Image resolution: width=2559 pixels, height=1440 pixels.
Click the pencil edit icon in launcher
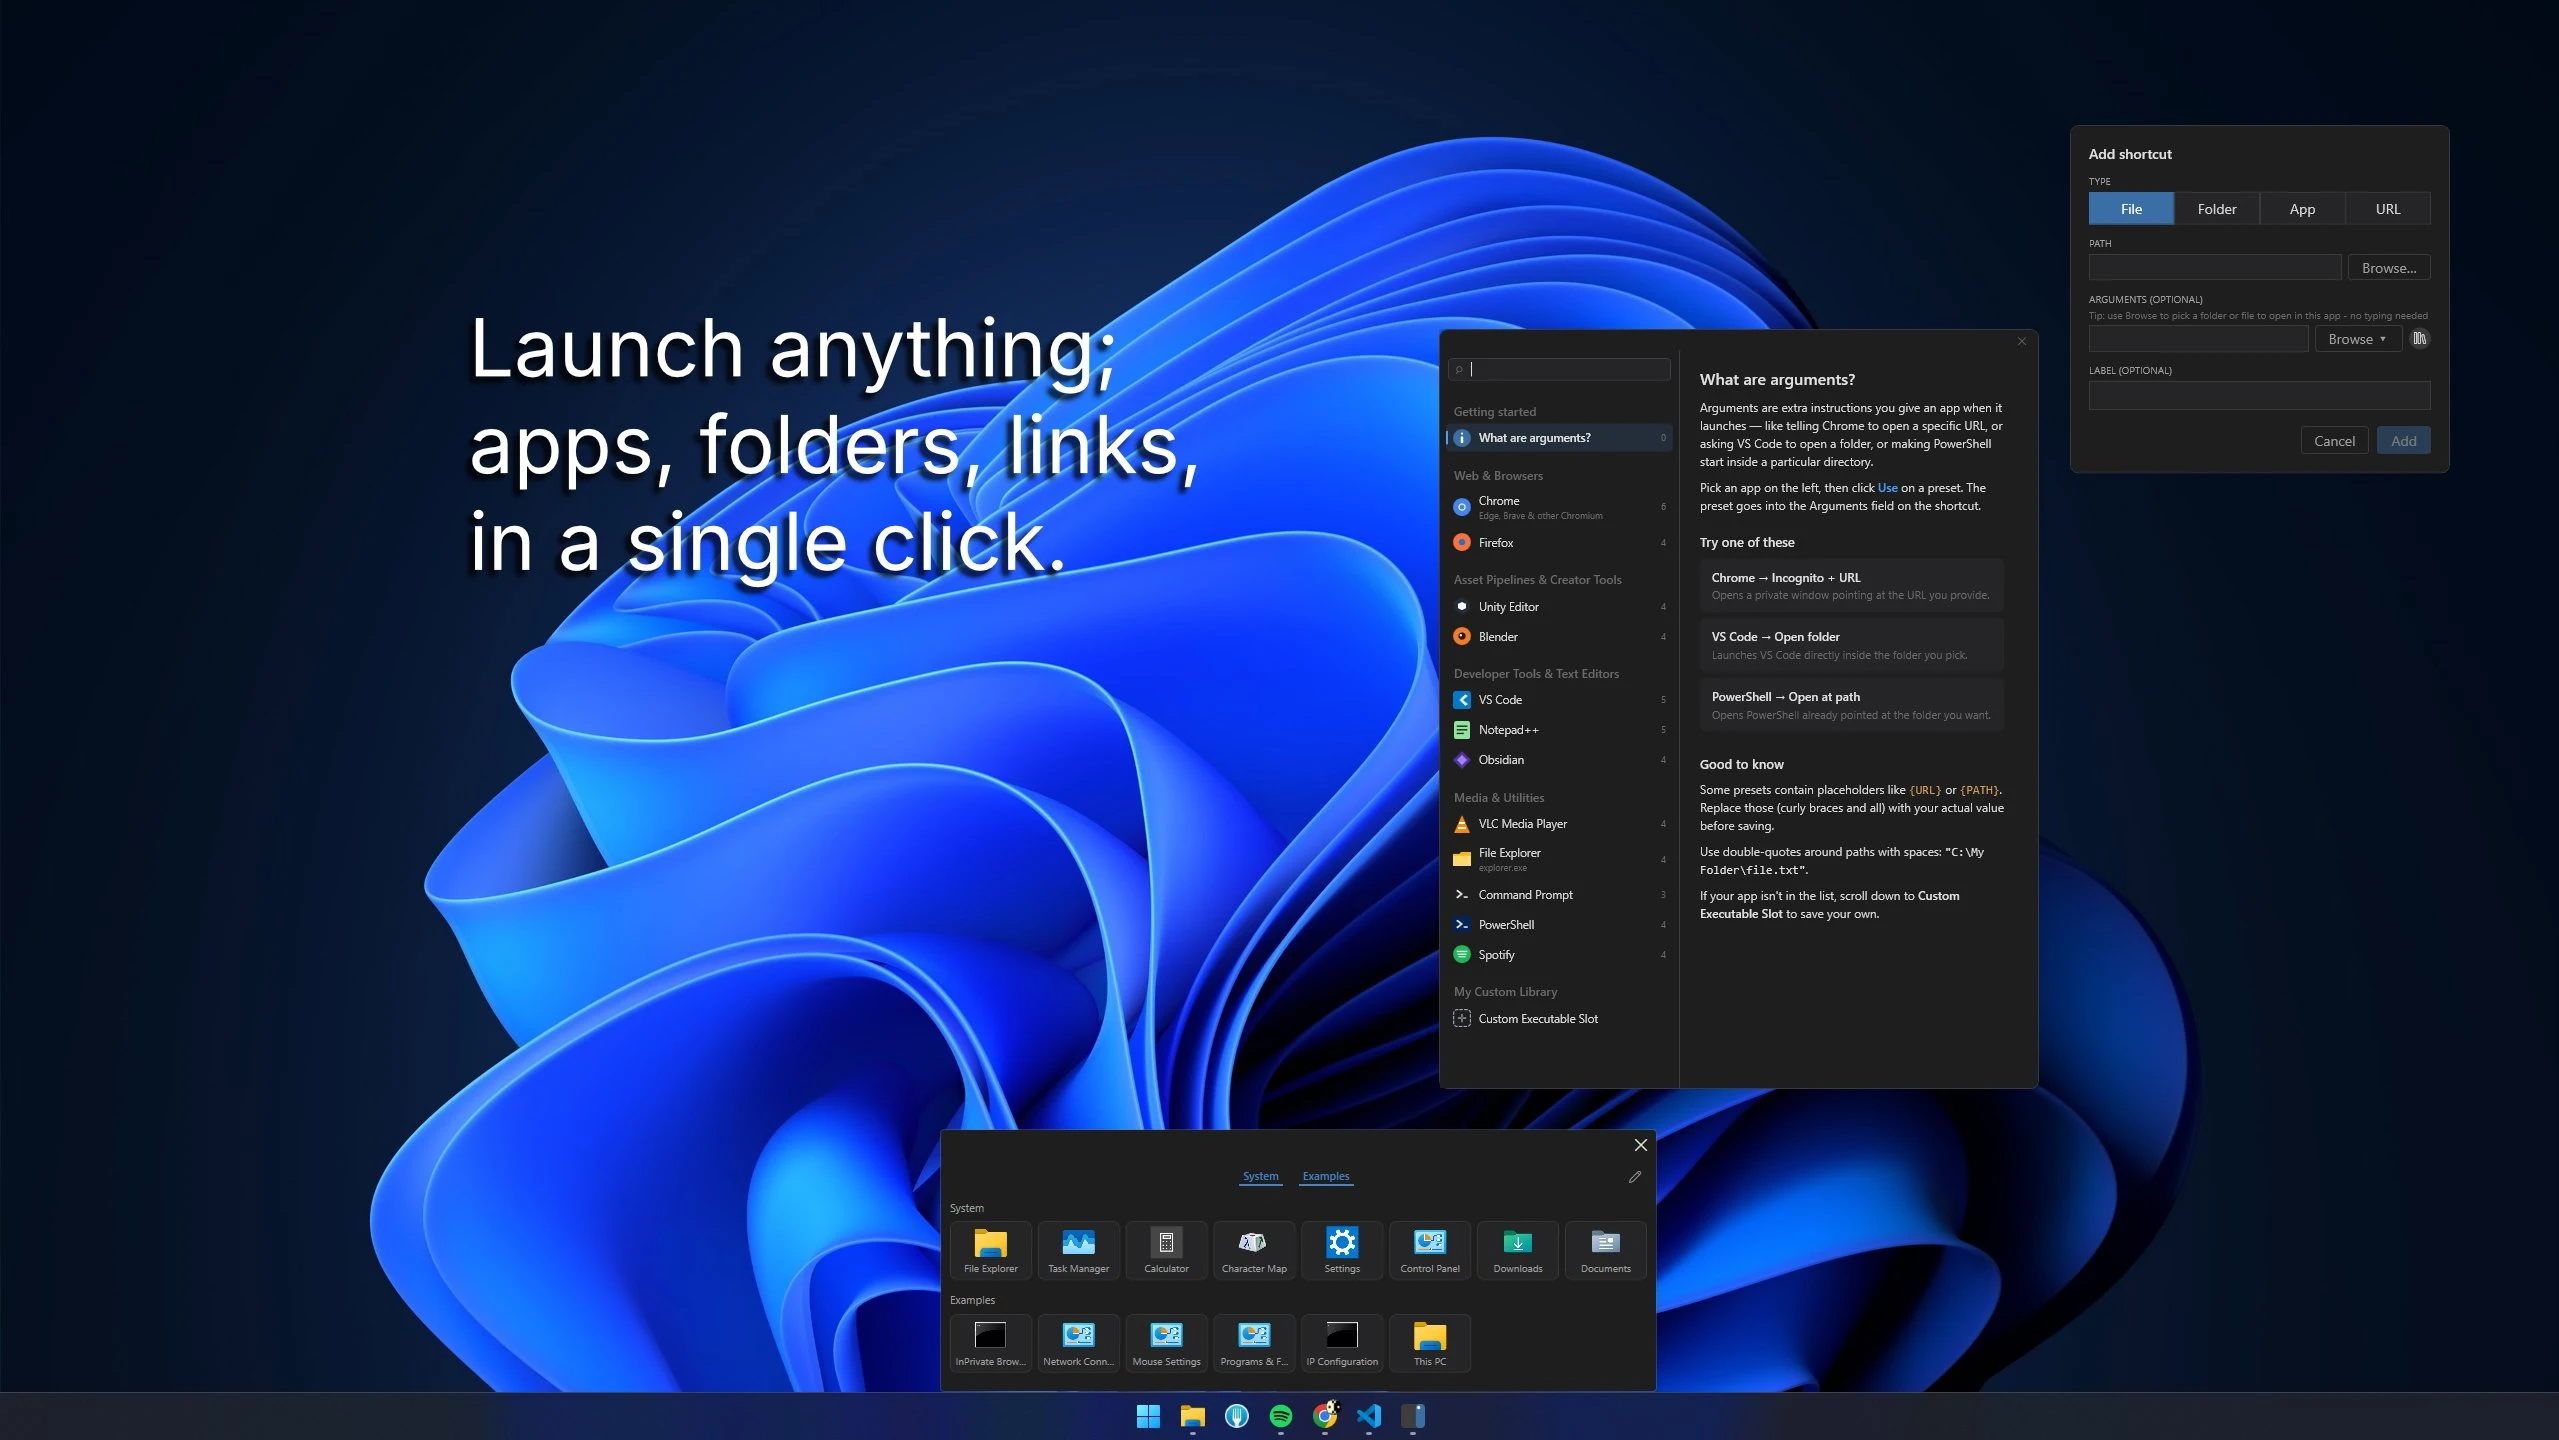[x=1635, y=1177]
